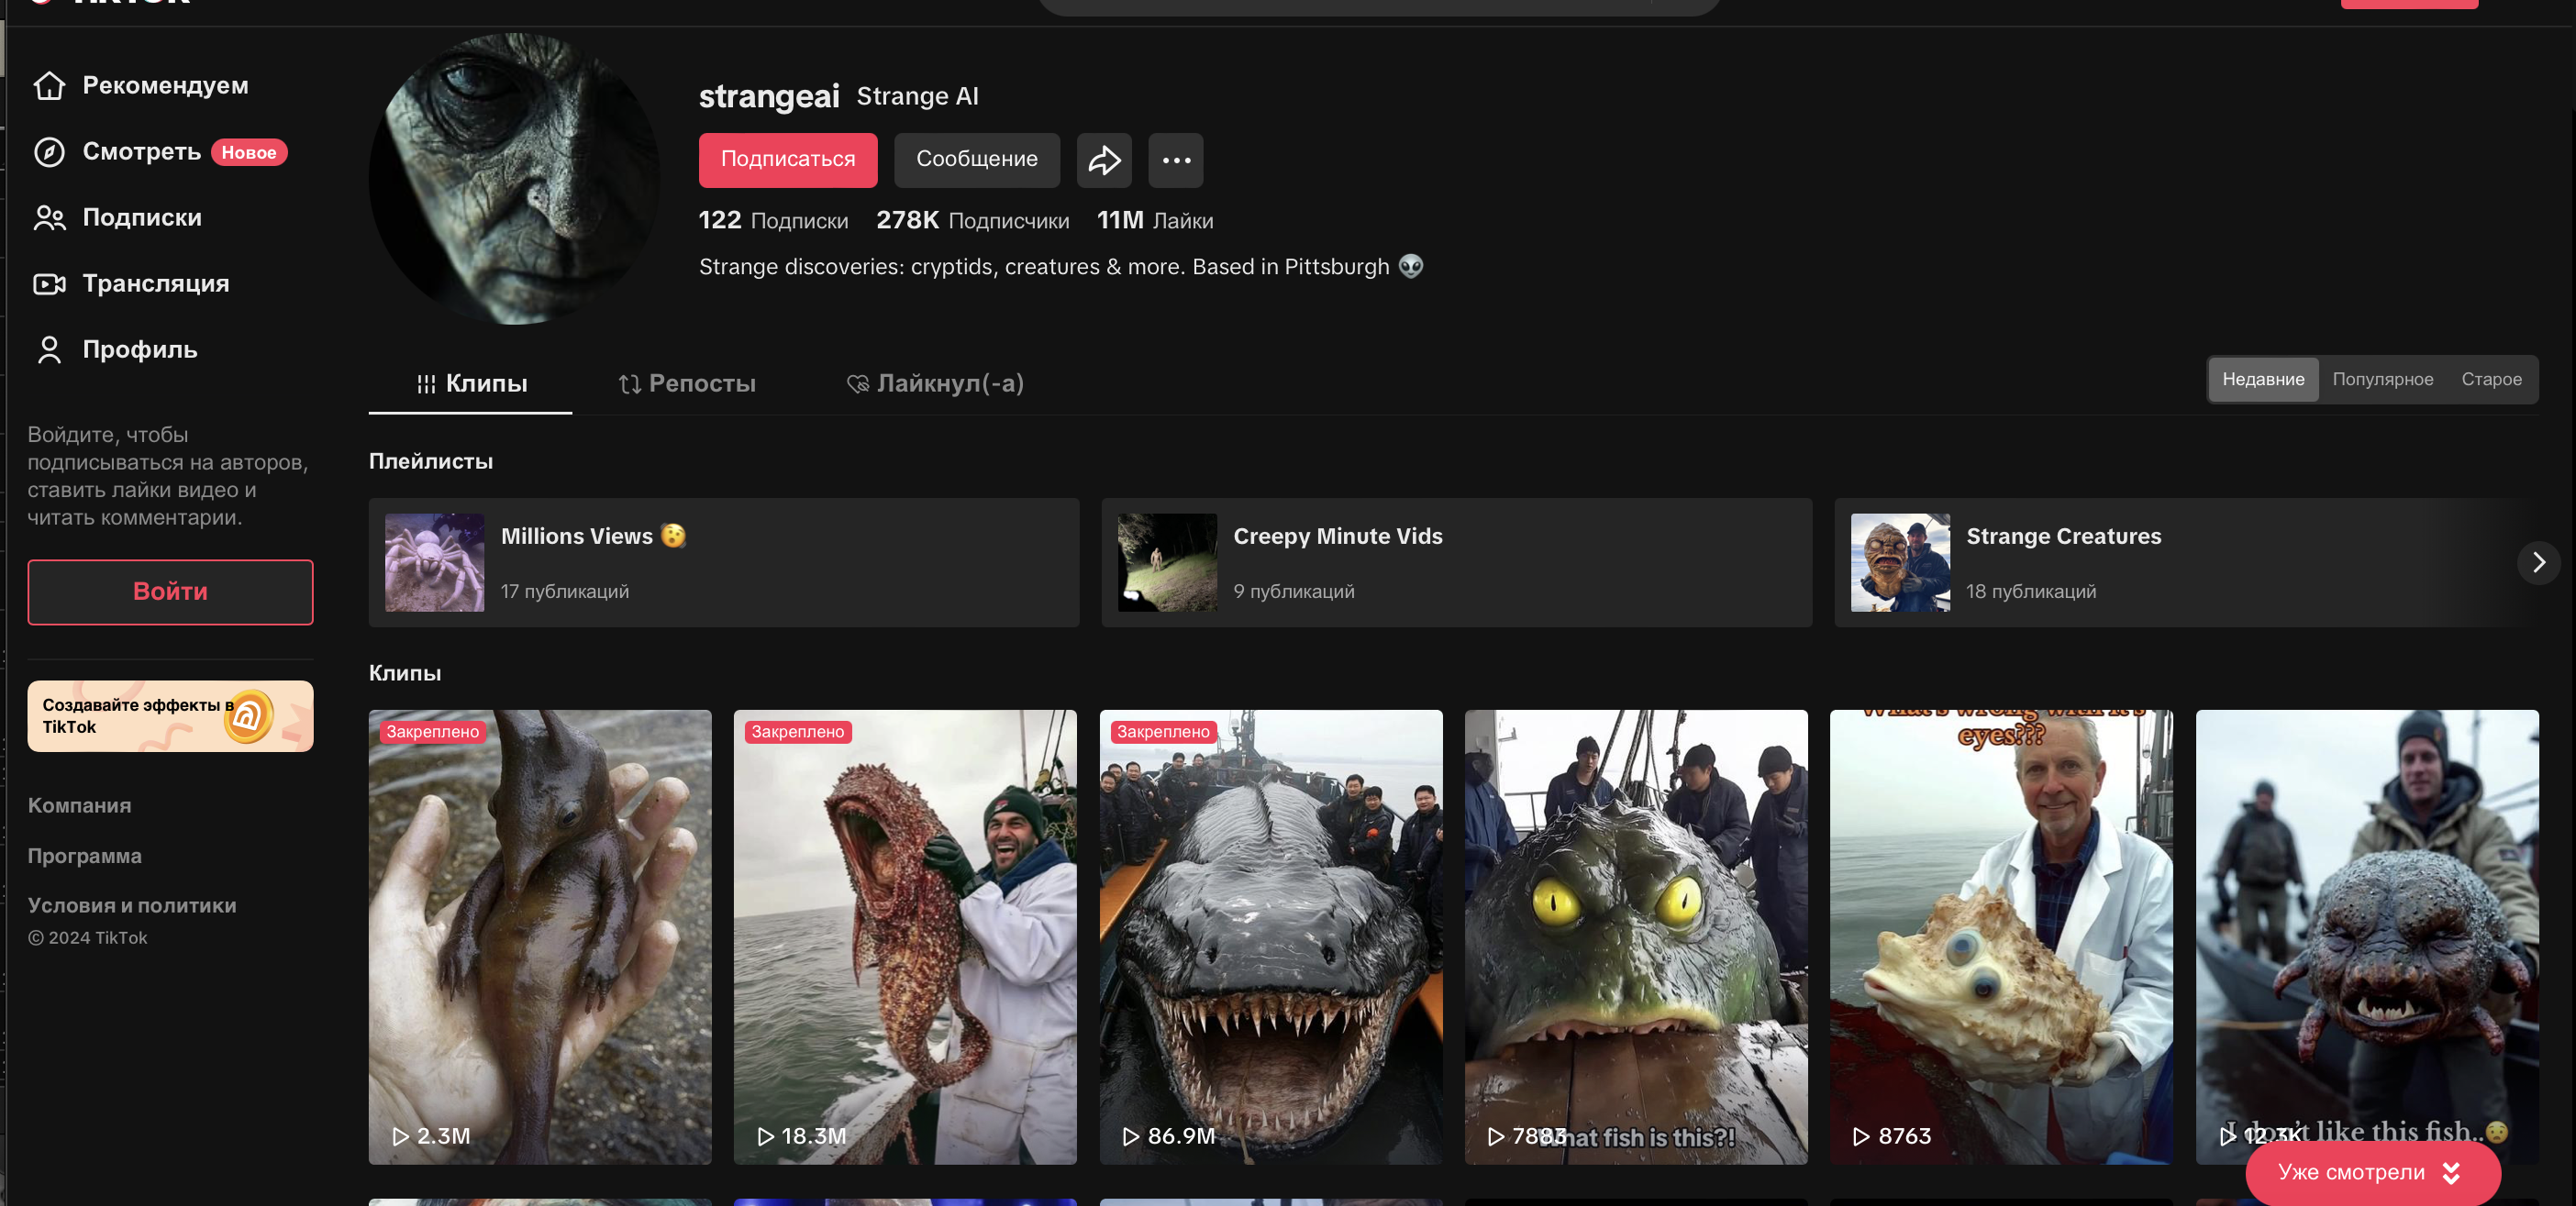Open the three-dots more options button

point(1176,160)
